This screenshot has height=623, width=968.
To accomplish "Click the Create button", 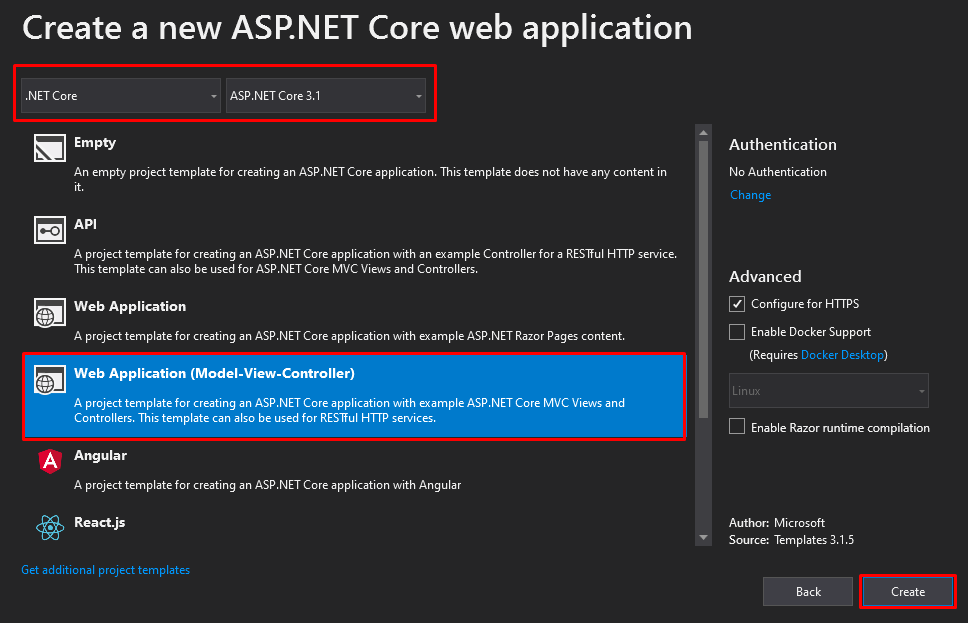I will pos(908,592).
